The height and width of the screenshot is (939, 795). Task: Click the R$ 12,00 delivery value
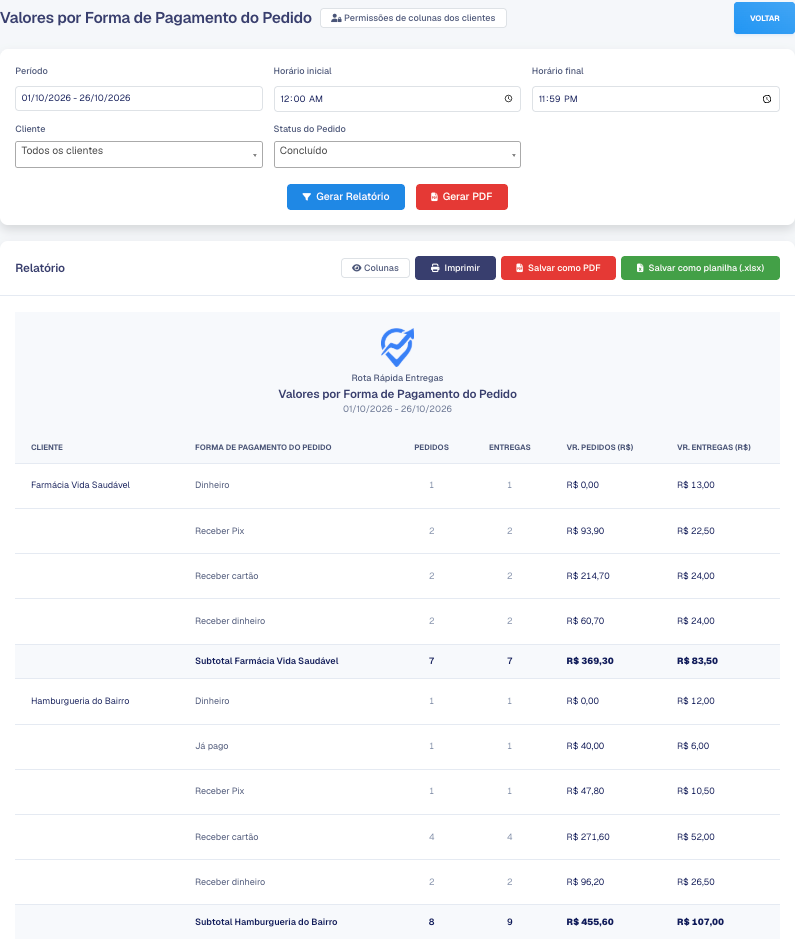(x=696, y=701)
